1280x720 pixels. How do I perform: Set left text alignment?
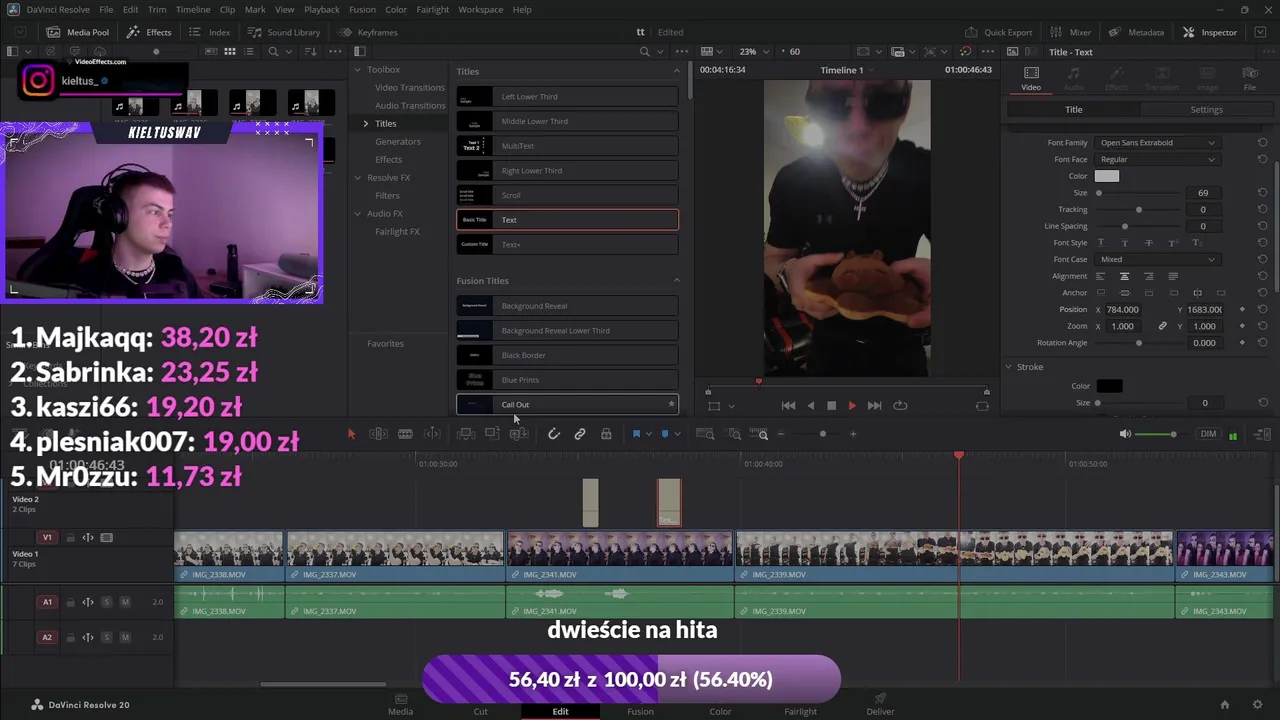click(x=1101, y=276)
